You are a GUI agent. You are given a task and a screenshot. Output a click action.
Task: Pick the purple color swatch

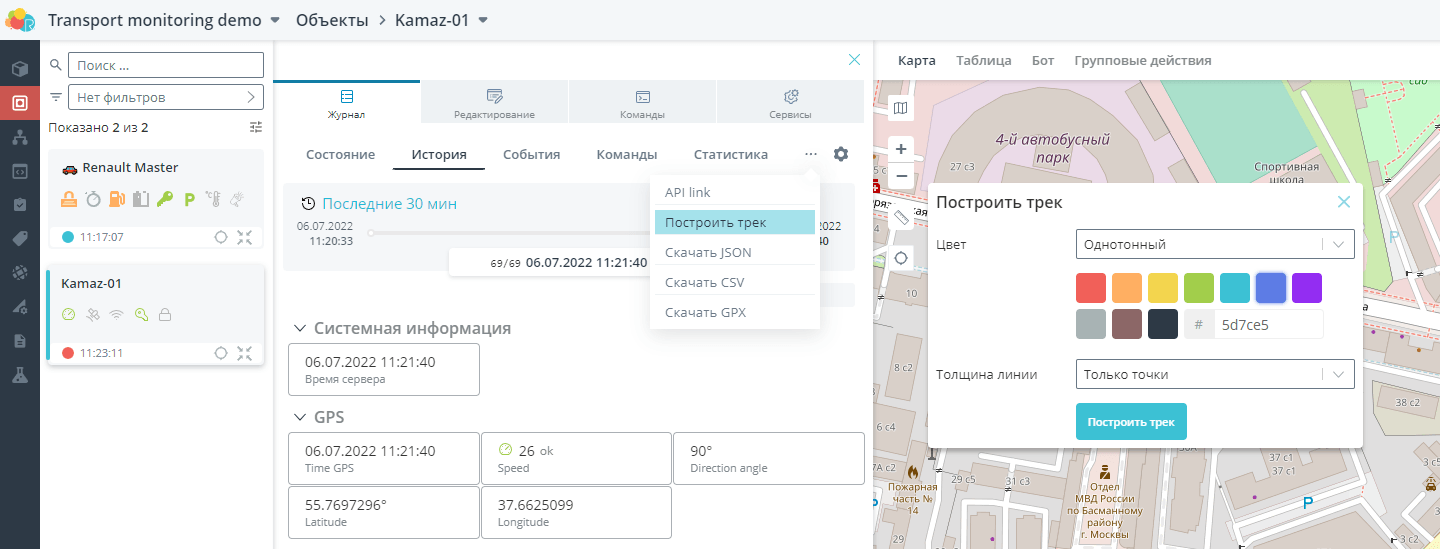(1307, 288)
